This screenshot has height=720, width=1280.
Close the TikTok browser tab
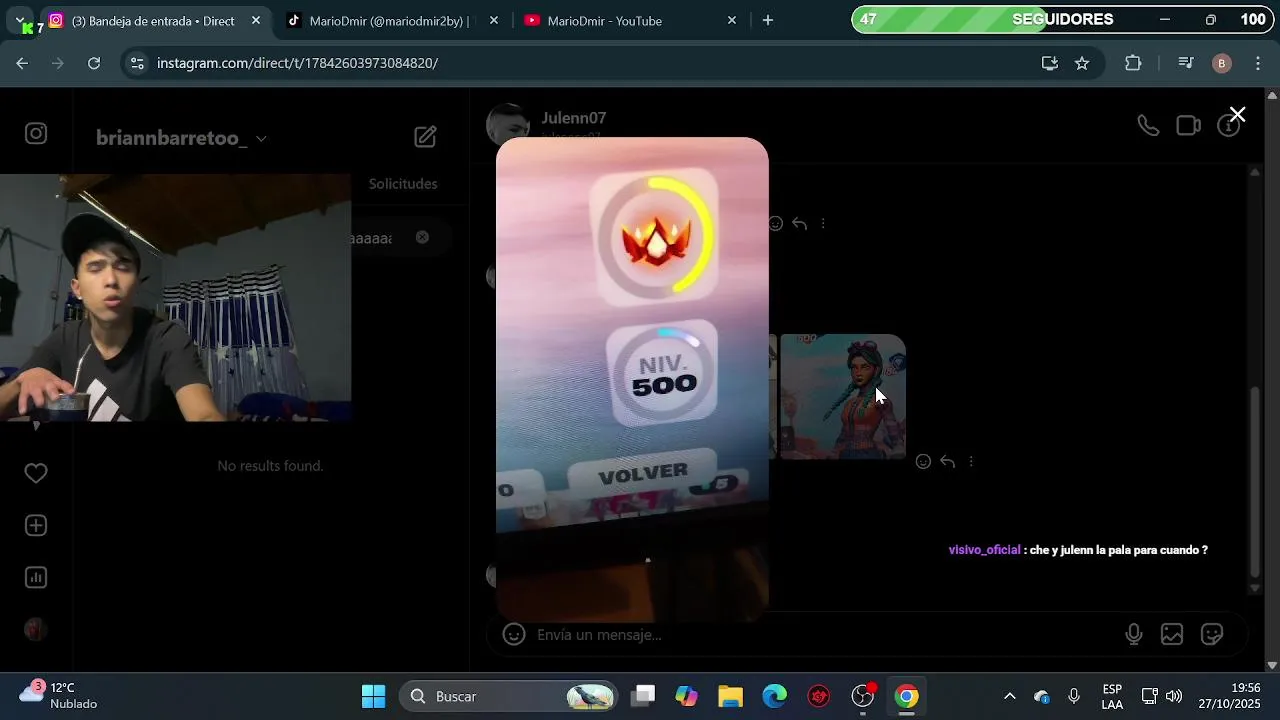click(x=493, y=20)
